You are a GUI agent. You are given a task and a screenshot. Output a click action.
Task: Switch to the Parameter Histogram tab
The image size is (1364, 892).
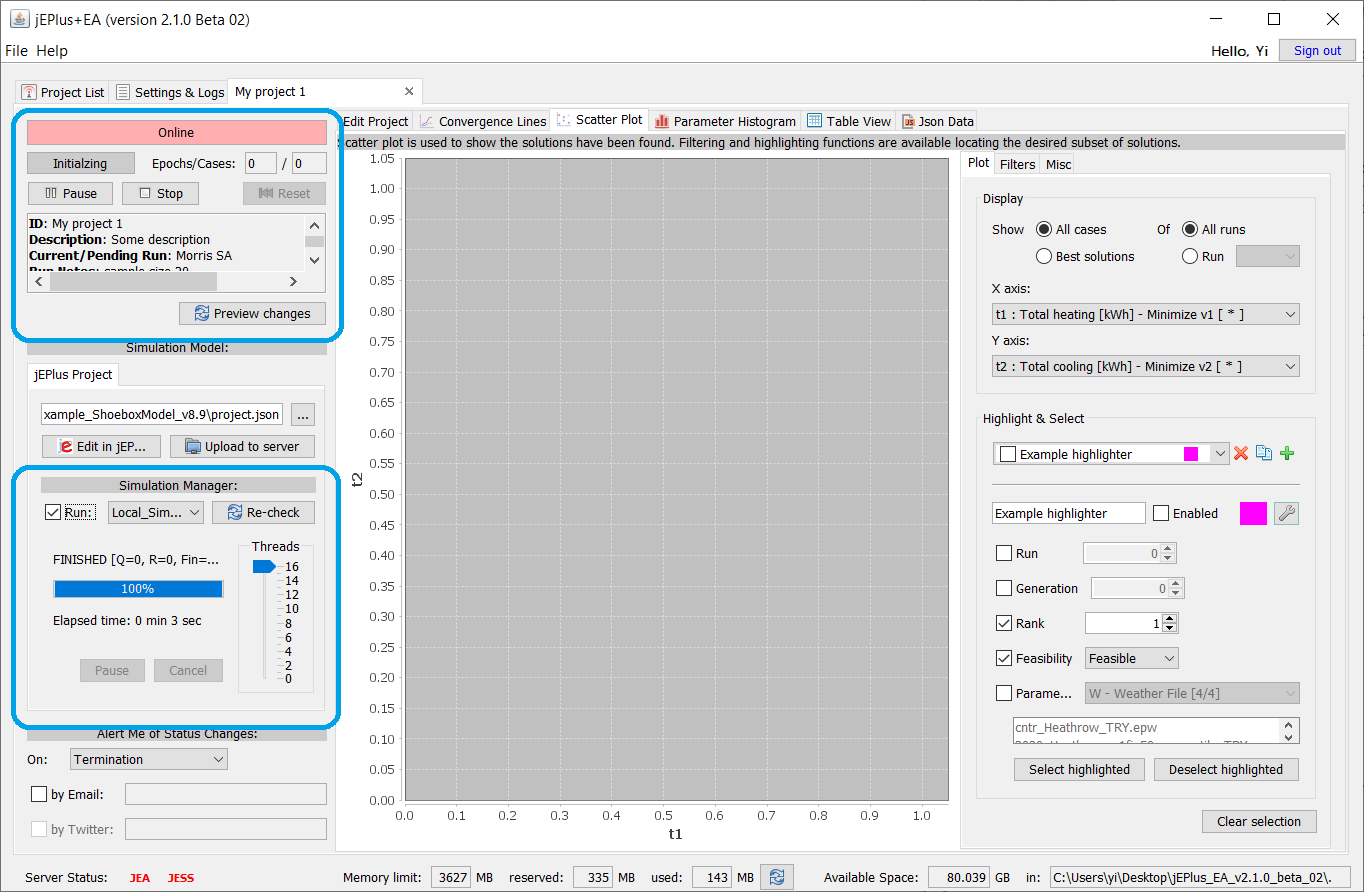(725, 121)
